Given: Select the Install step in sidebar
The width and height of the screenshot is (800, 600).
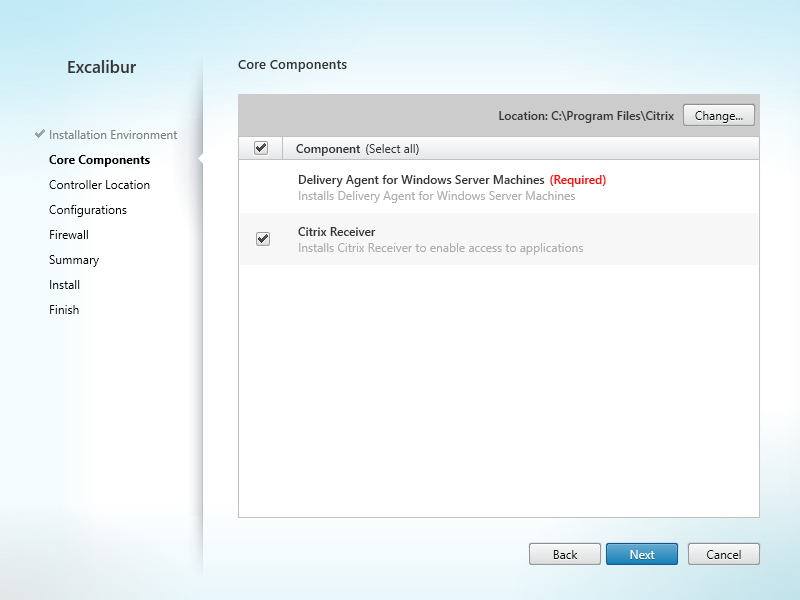Looking at the screenshot, I should (x=64, y=285).
